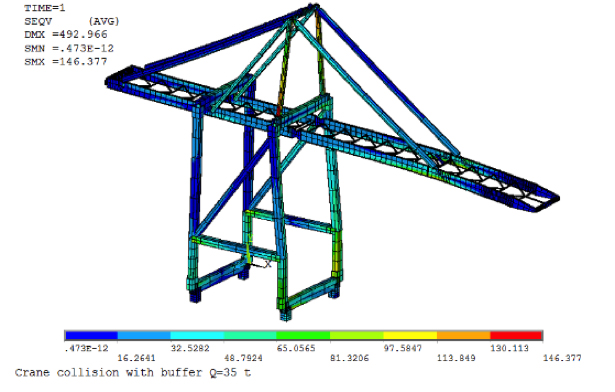
Task: Click the SMN =.473E-12 text
Action: (x=69, y=48)
